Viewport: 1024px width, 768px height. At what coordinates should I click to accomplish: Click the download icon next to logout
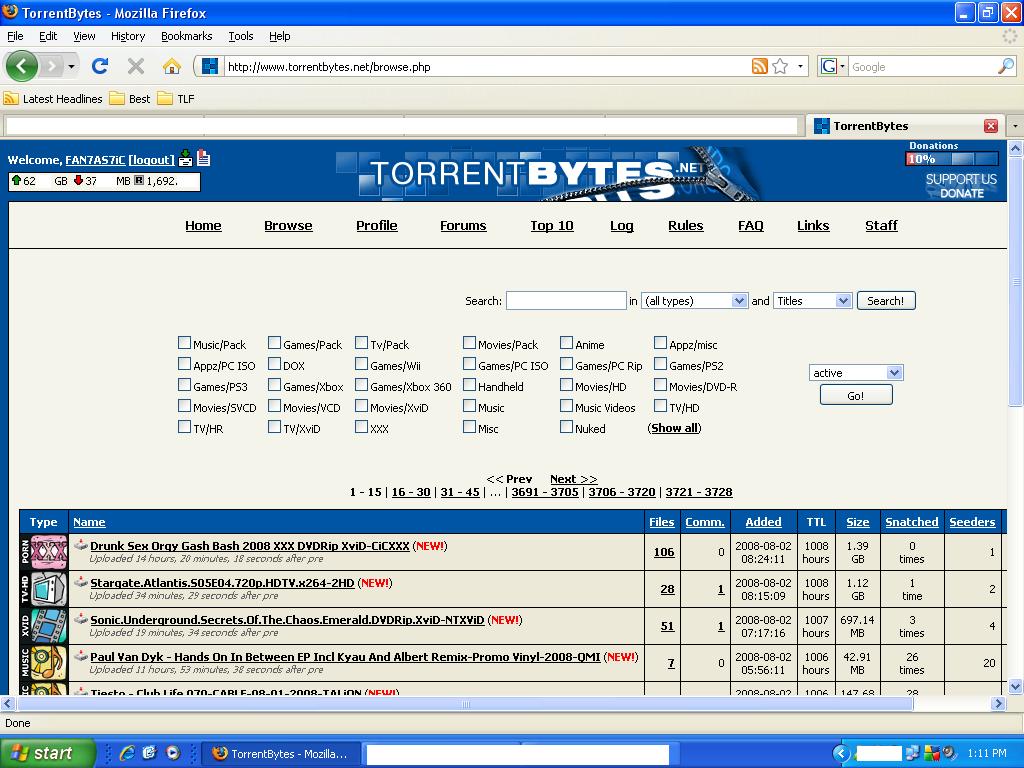[186, 158]
